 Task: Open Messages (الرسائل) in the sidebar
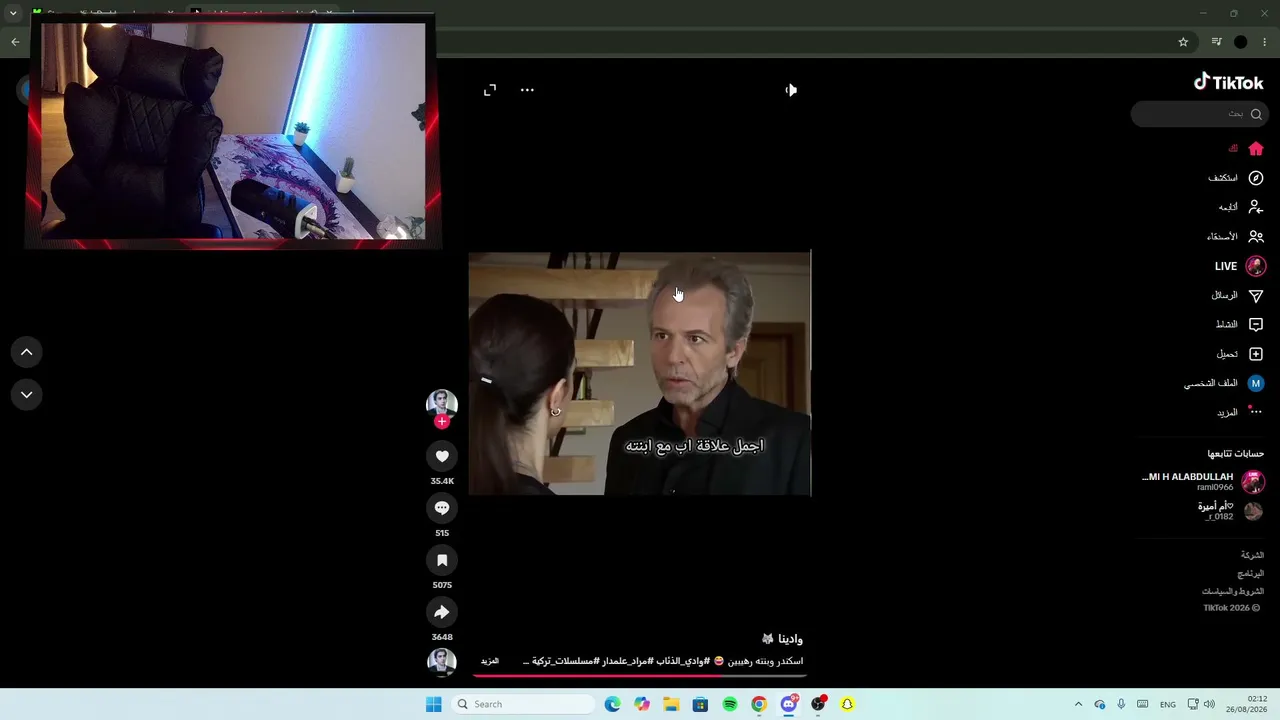1238,296
